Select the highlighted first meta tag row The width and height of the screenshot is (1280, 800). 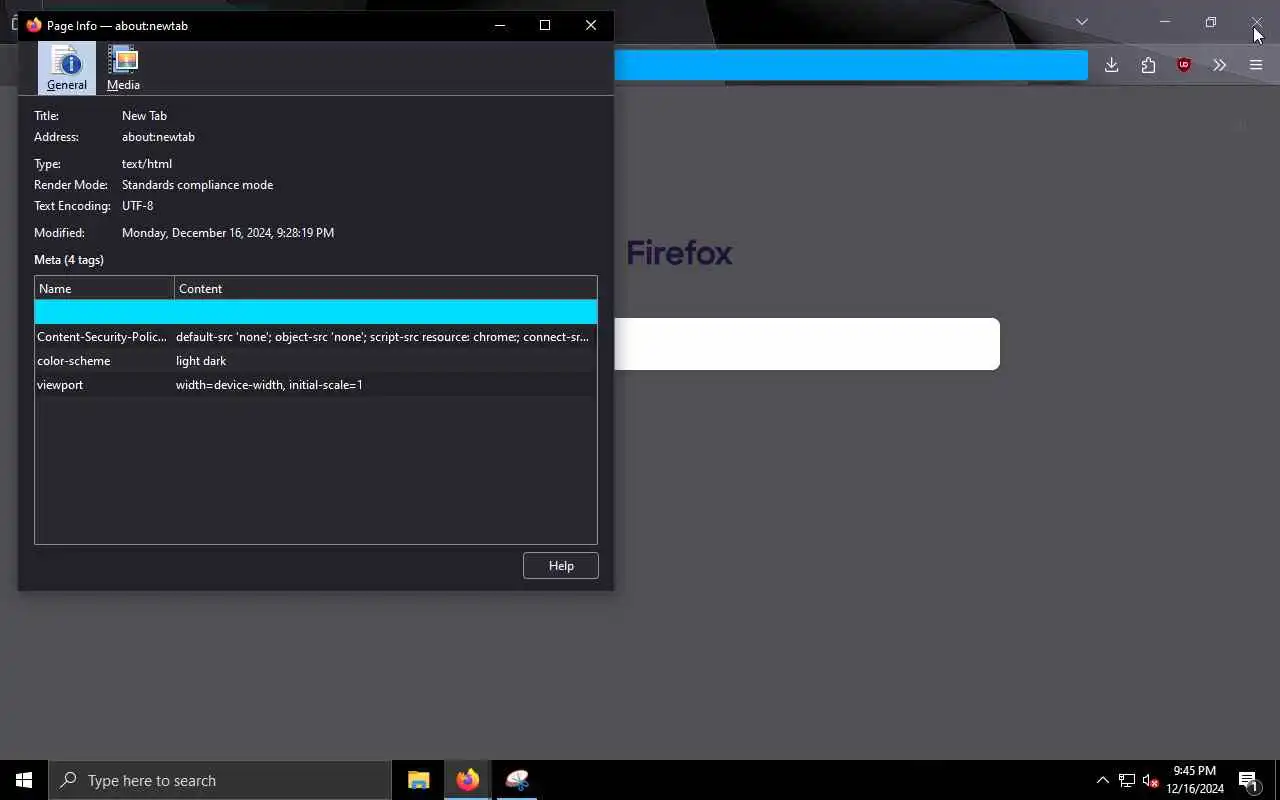click(x=316, y=312)
